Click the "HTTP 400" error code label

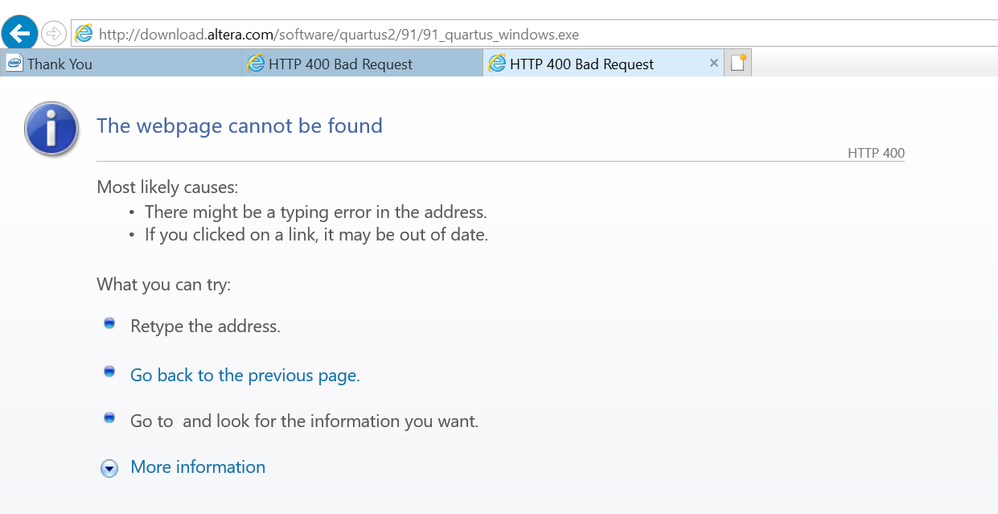(875, 153)
